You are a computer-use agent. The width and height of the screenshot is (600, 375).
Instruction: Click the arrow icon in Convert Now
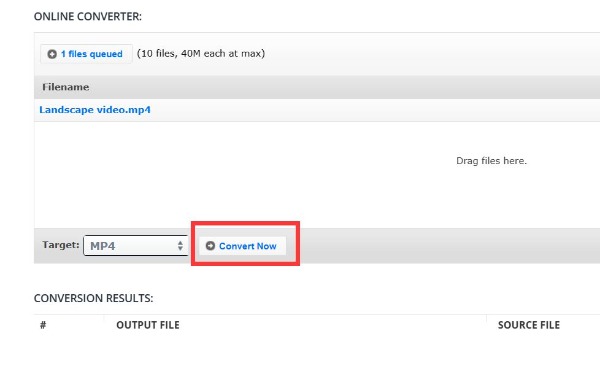210,246
